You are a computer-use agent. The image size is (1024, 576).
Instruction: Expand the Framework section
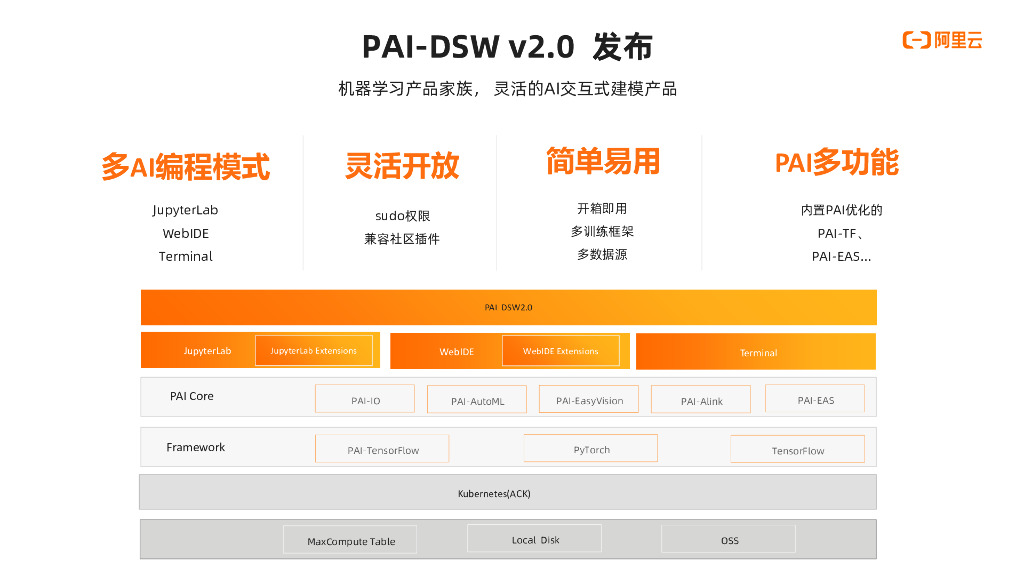pyautogui.click(x=194, y=448)
